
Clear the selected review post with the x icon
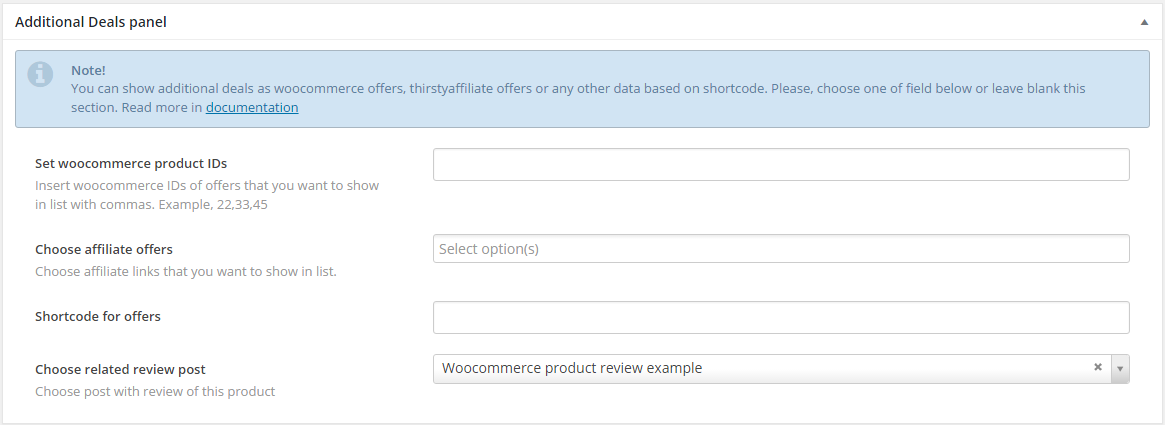coord(1098,367)
